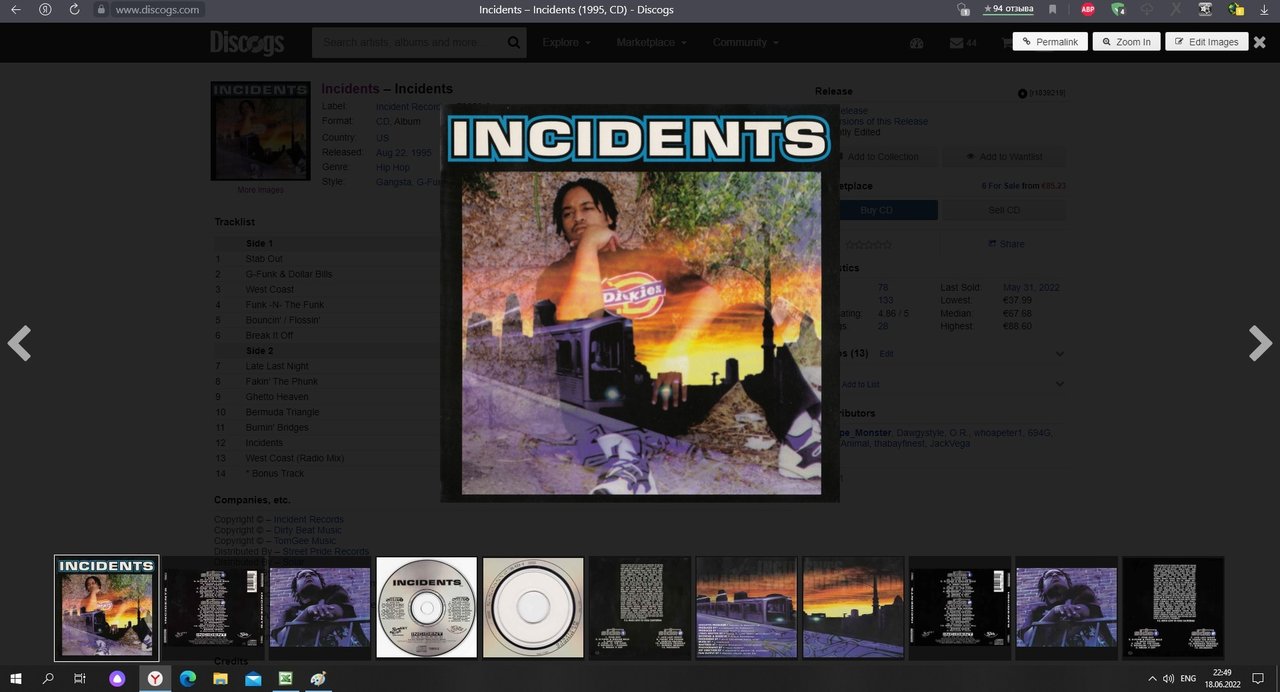Open Edit Images
The height and width of the screenshot is (692, 1280).
tap(1206, 42)
